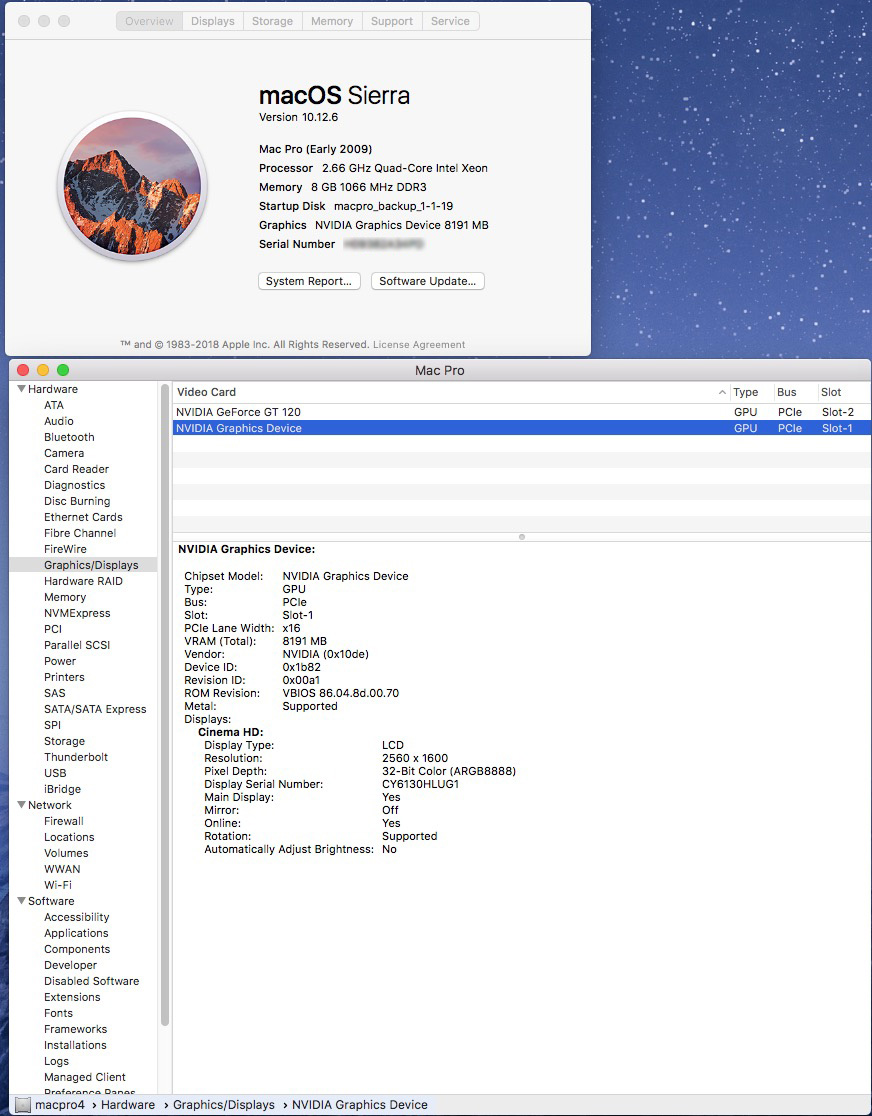
Task: Click the ROM Revision VBIOS value
Action: pos(341,693)
